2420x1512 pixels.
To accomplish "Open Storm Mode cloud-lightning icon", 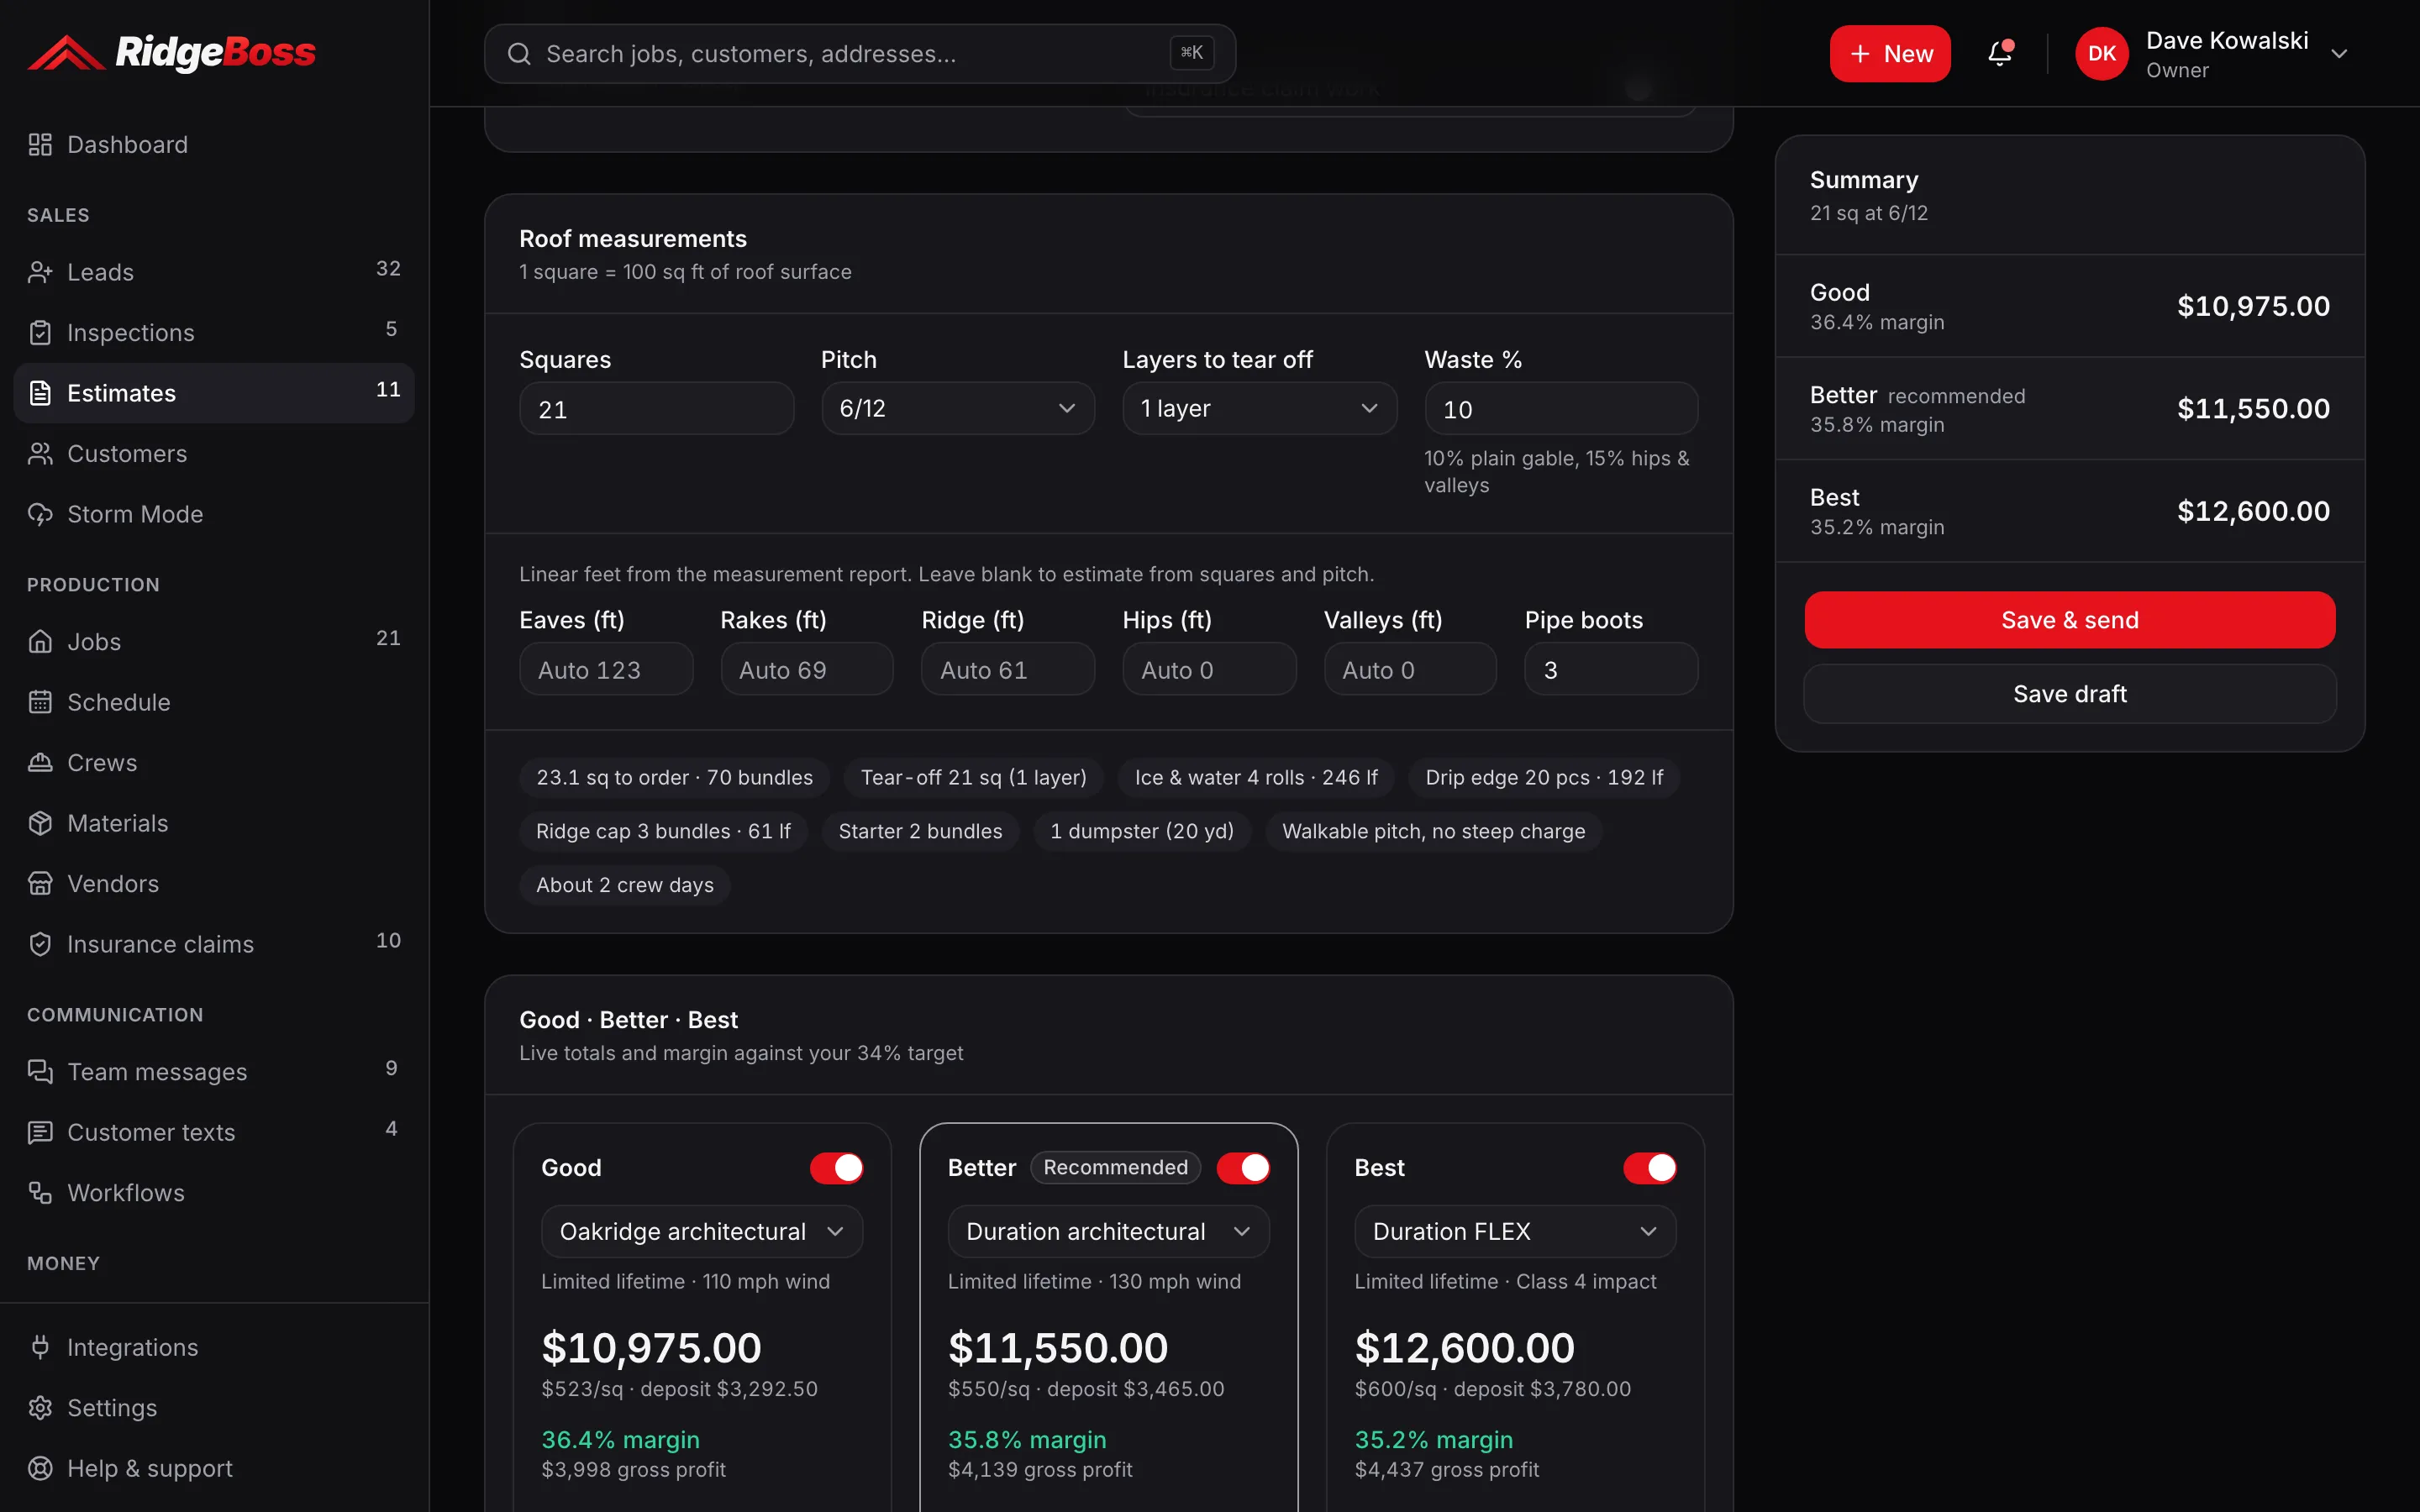I will [40, 514].
